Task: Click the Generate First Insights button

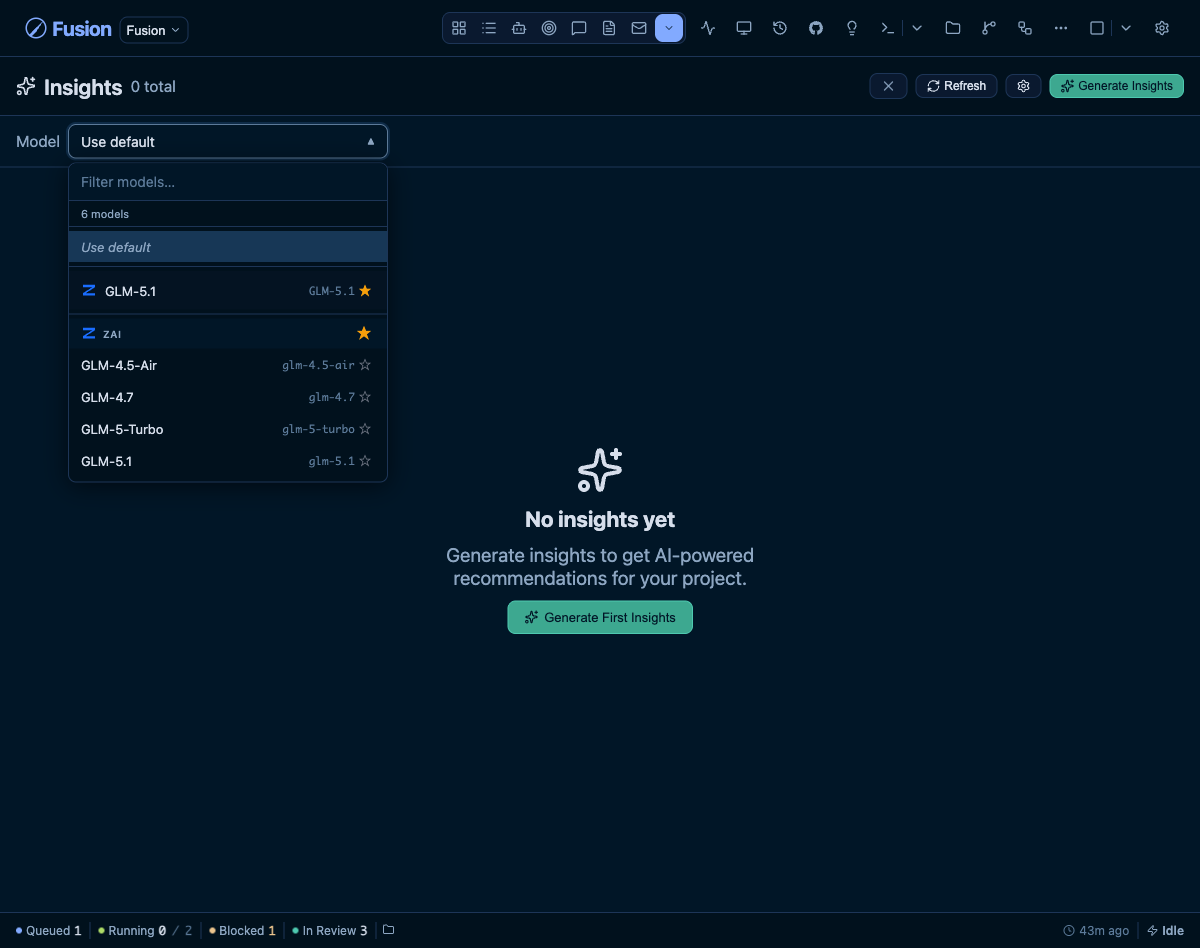Action: (600, 617)
